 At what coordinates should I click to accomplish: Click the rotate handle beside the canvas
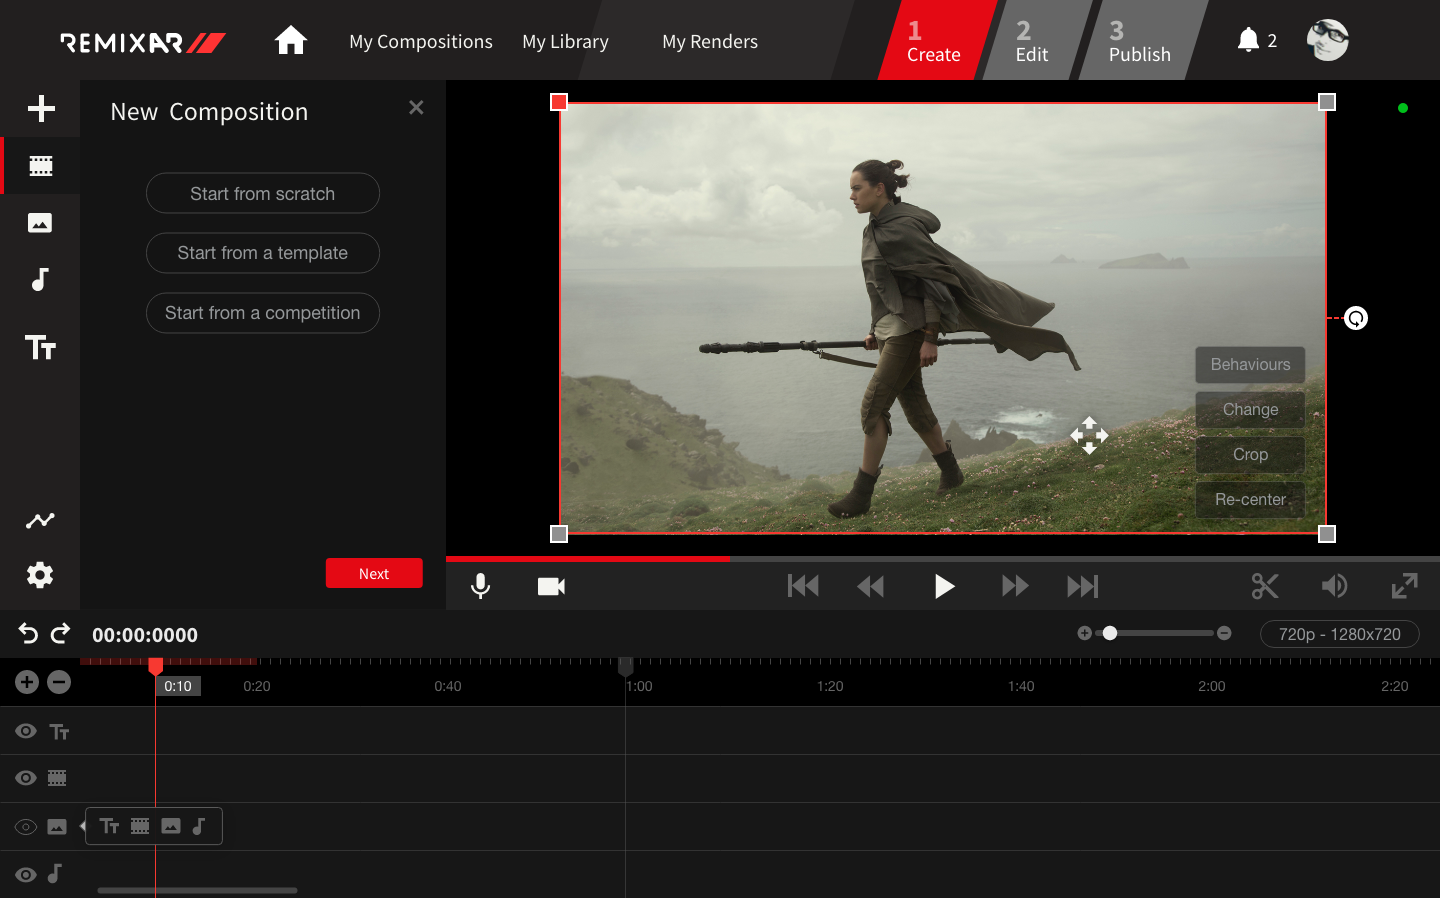point(1356,318)
